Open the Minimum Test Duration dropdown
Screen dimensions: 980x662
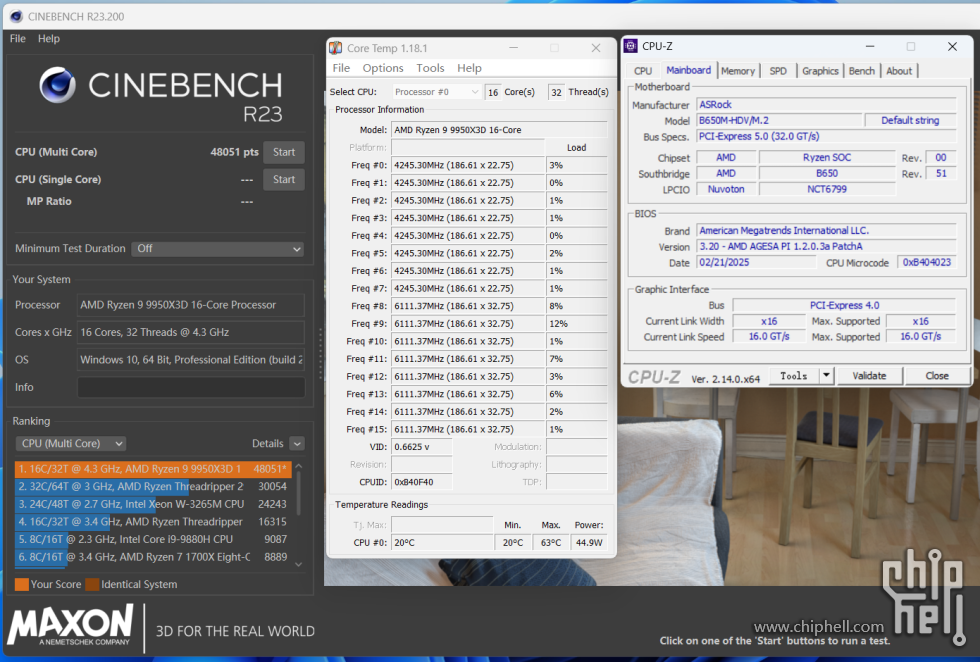[x=218, y=249]
